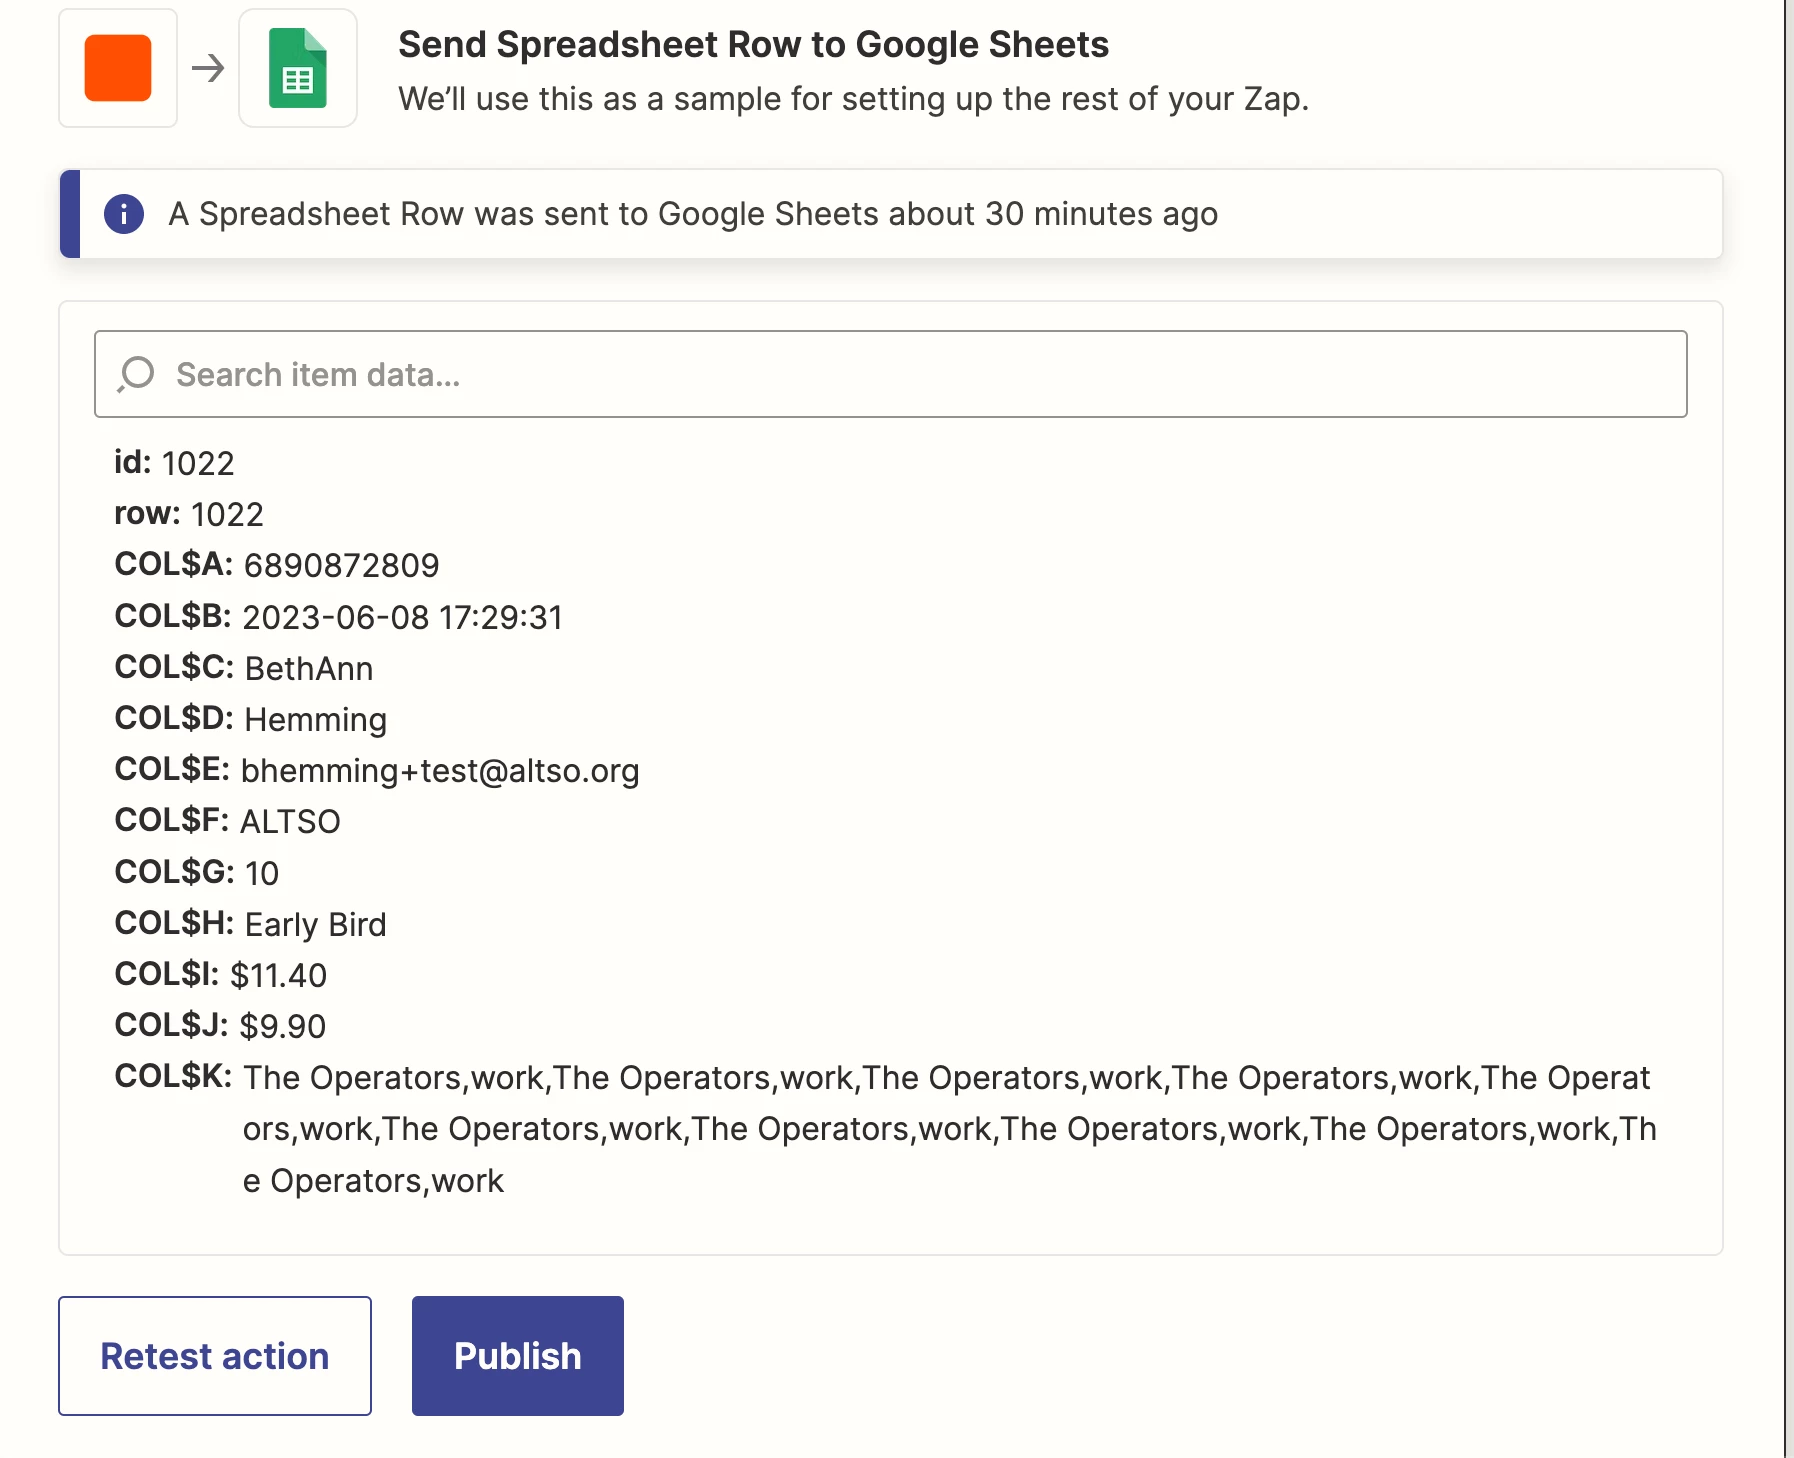Click the green Google Sheets icon
Screen dimensions: 1794x1458
298,68
